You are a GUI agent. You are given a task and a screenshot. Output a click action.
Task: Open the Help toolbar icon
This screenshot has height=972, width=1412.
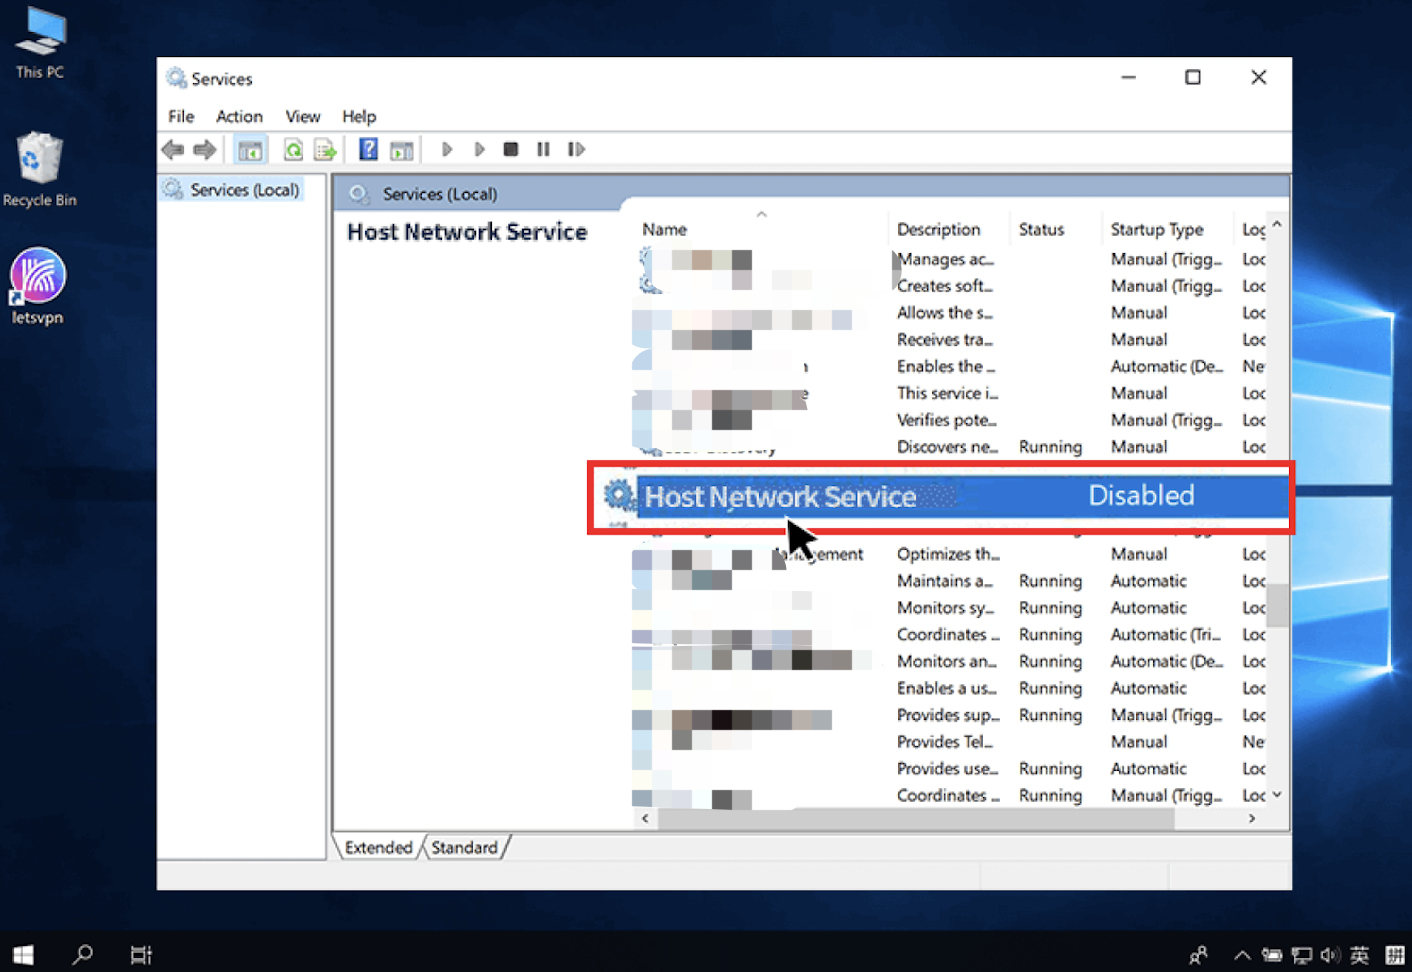pos(368,150)
